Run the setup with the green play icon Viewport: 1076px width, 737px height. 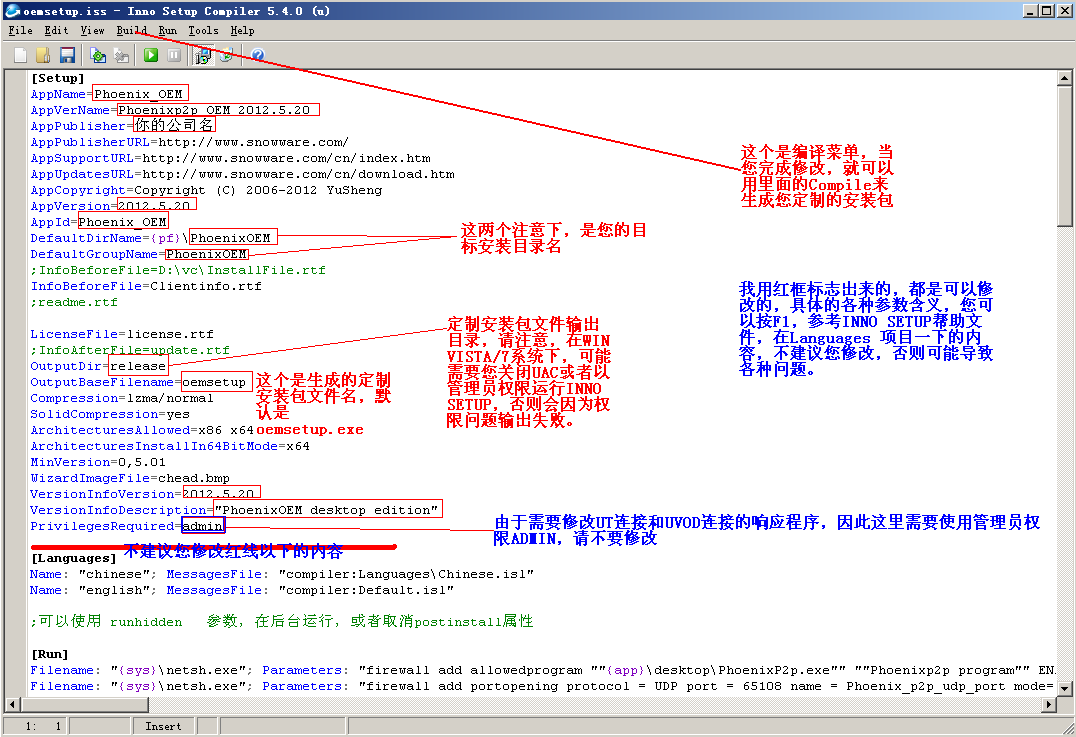coord(151,56)
